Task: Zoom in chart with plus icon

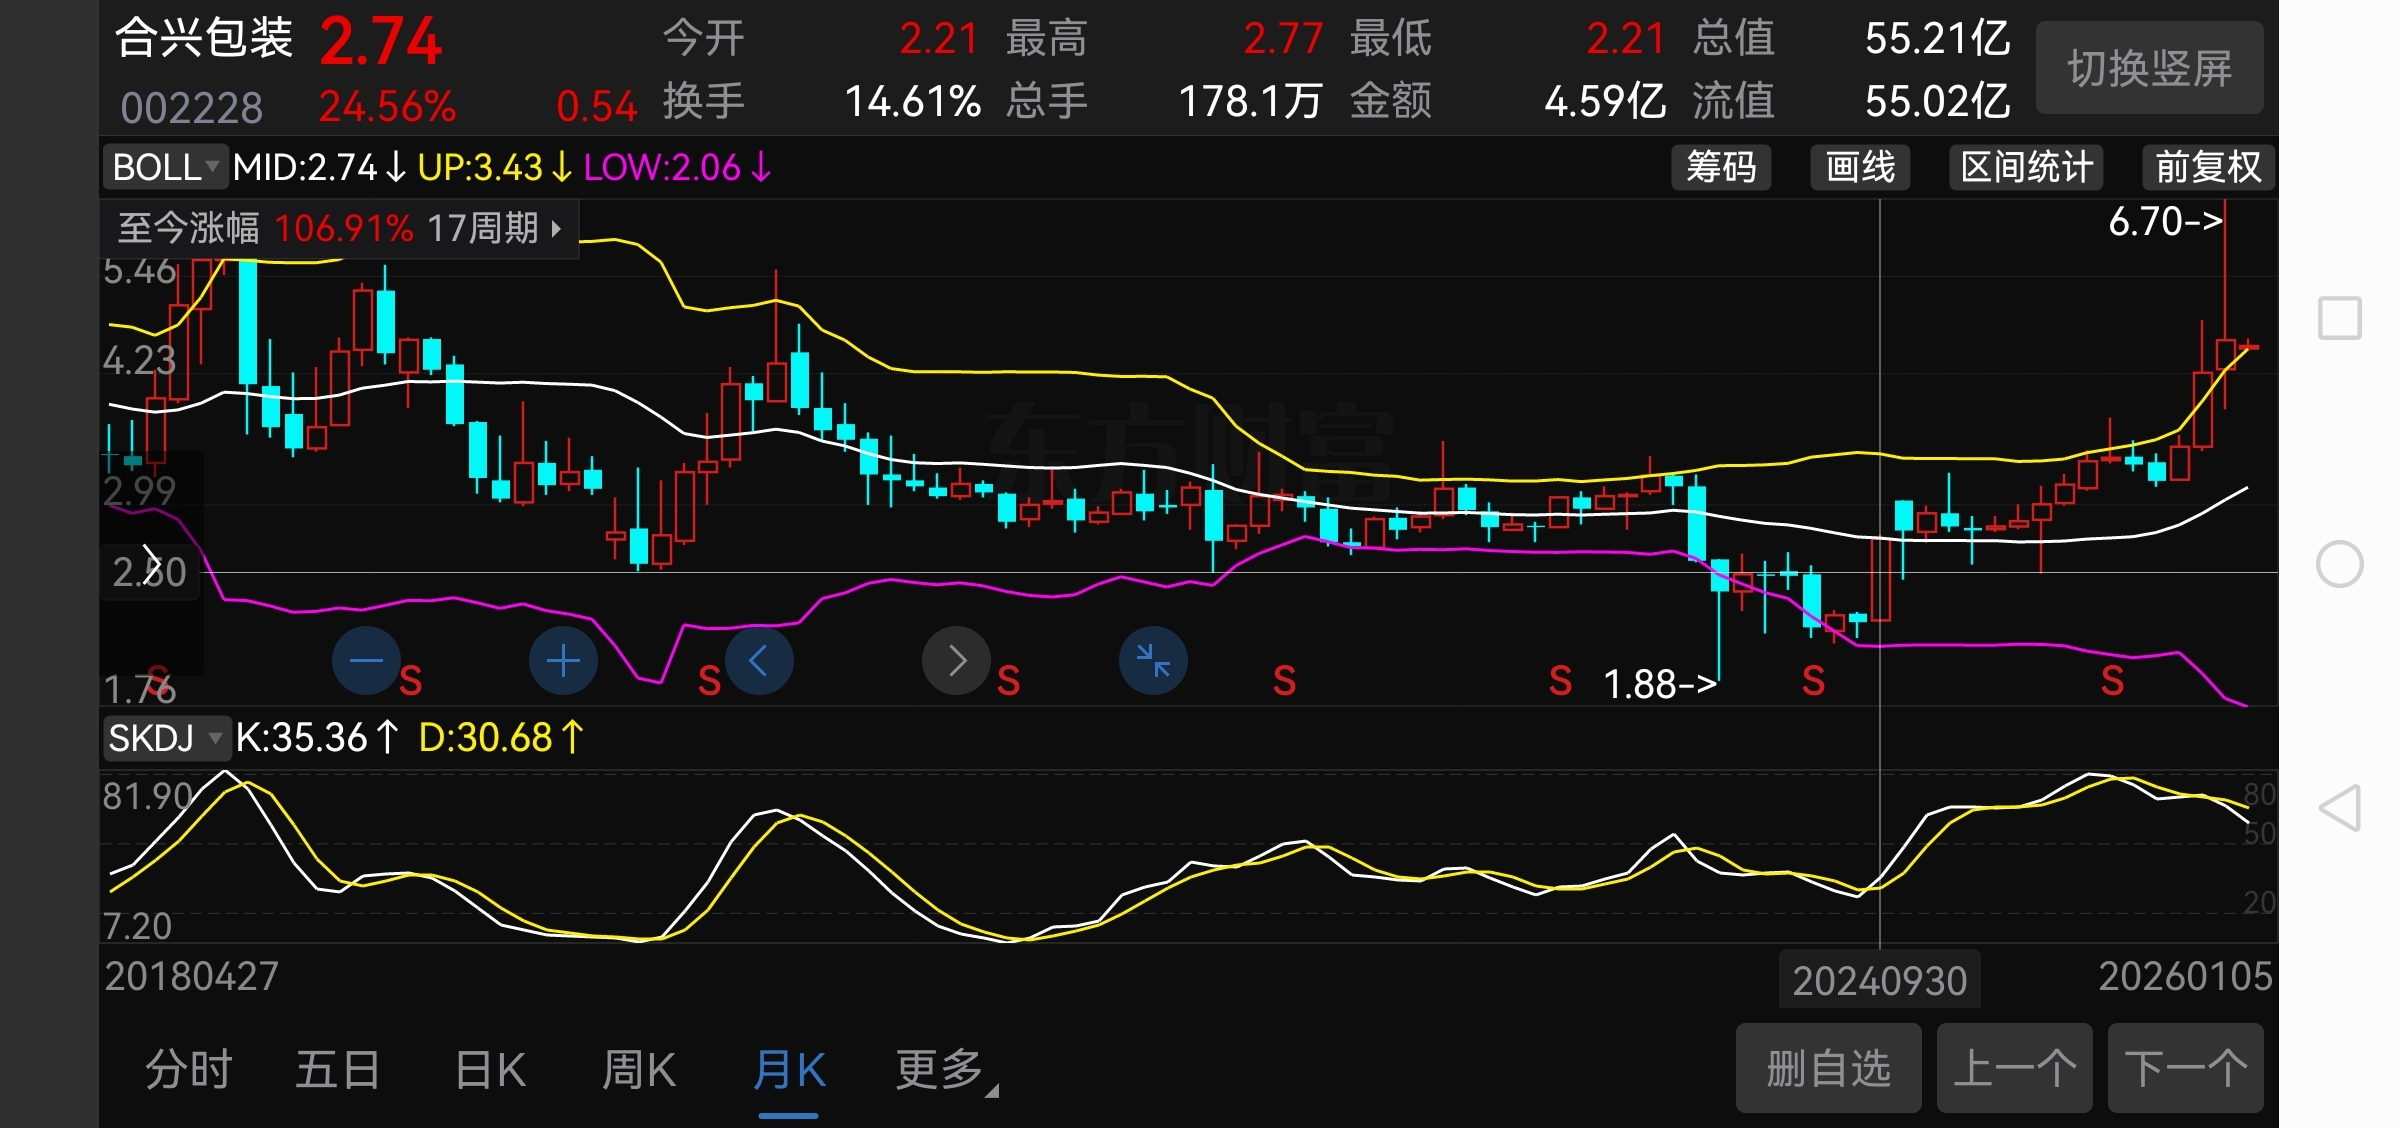Action: point(563,661)
